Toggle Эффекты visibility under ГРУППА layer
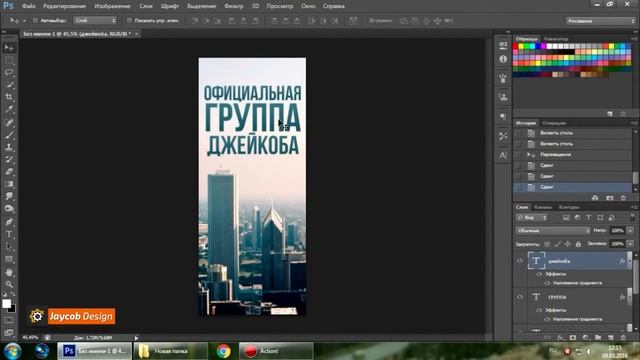Viewport: 640px width, 360px height. [539, 310]
